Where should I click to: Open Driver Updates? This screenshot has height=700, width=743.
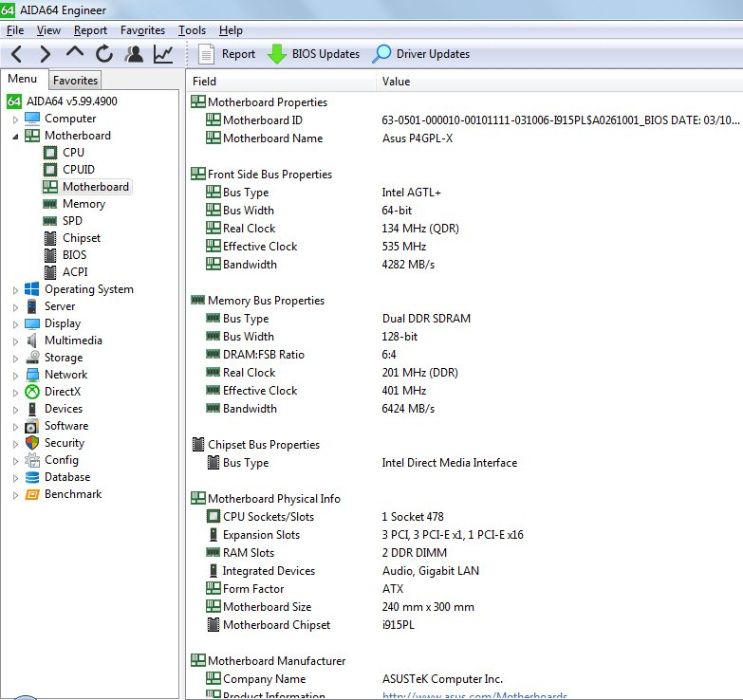[x=421, y=54]
